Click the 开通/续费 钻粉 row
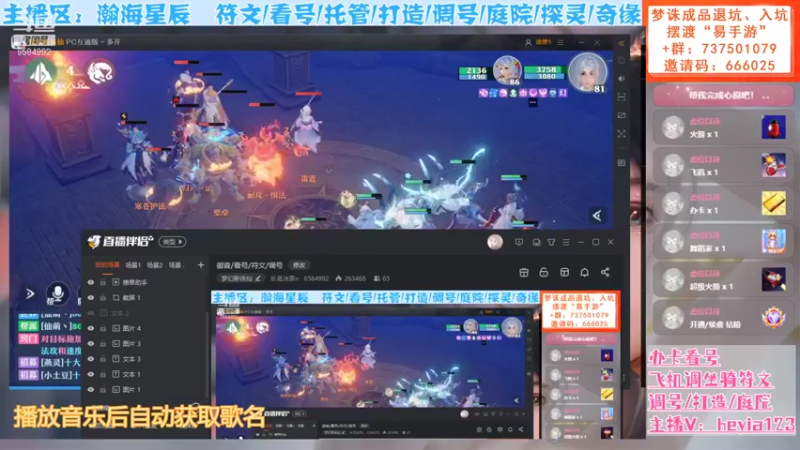This screenshot has height=450, width=800. pyautogui.click(x=723, y=318)
